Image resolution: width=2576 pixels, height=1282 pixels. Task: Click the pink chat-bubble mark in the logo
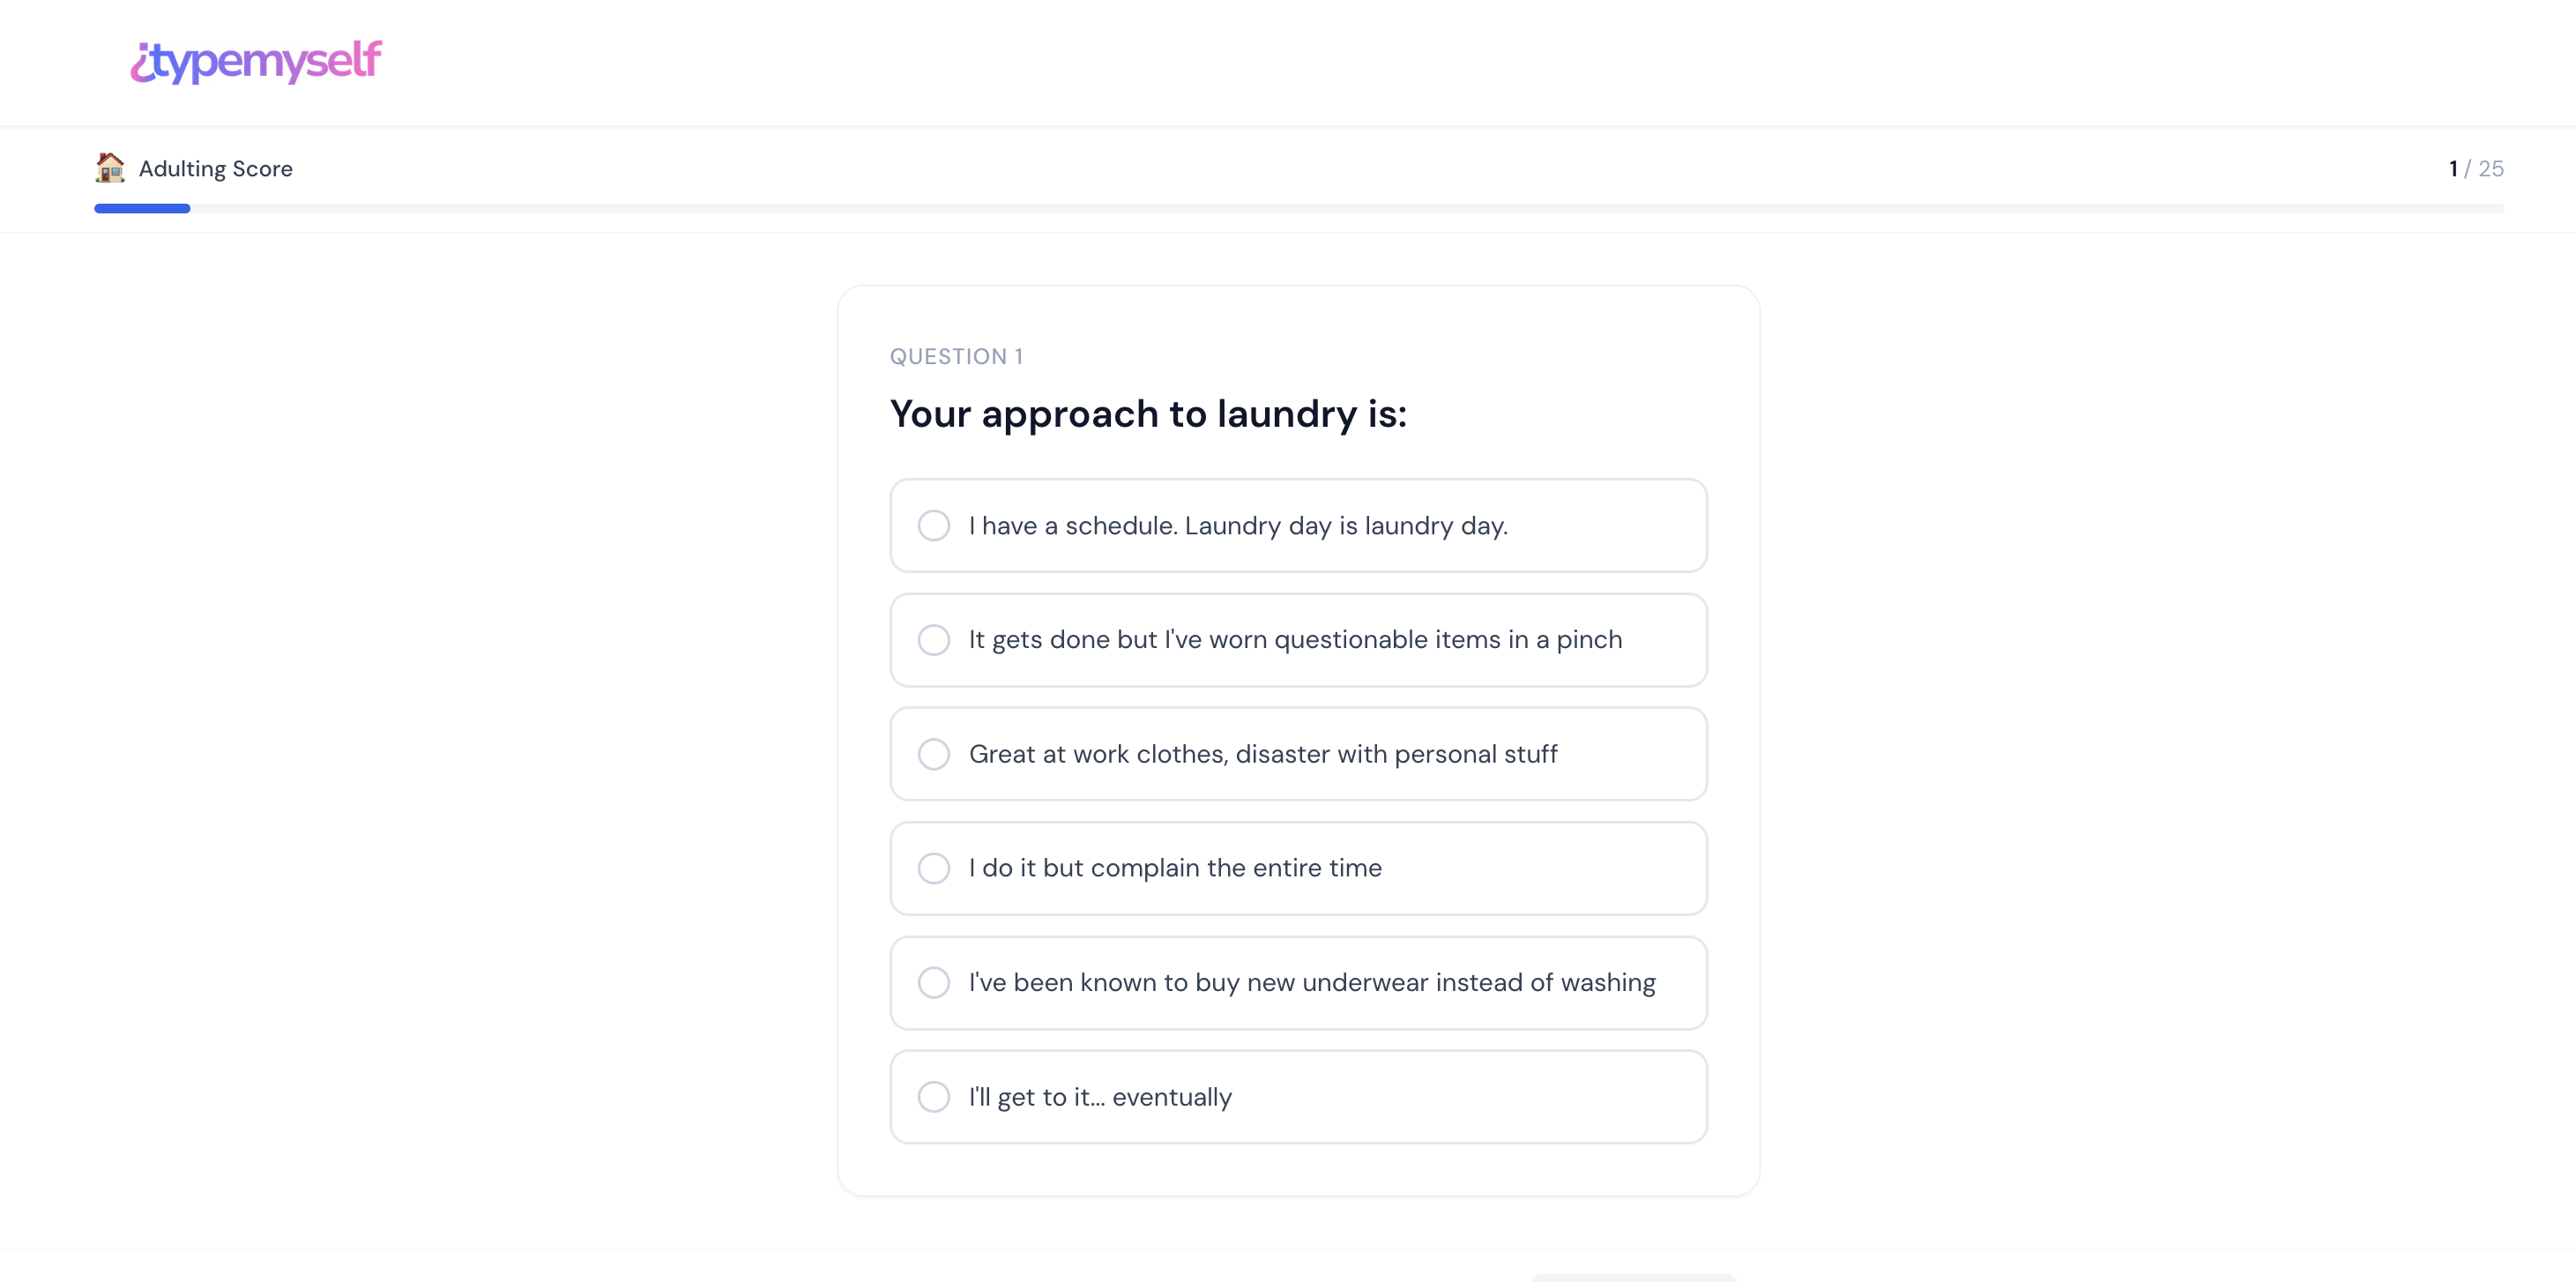(142, 62)
